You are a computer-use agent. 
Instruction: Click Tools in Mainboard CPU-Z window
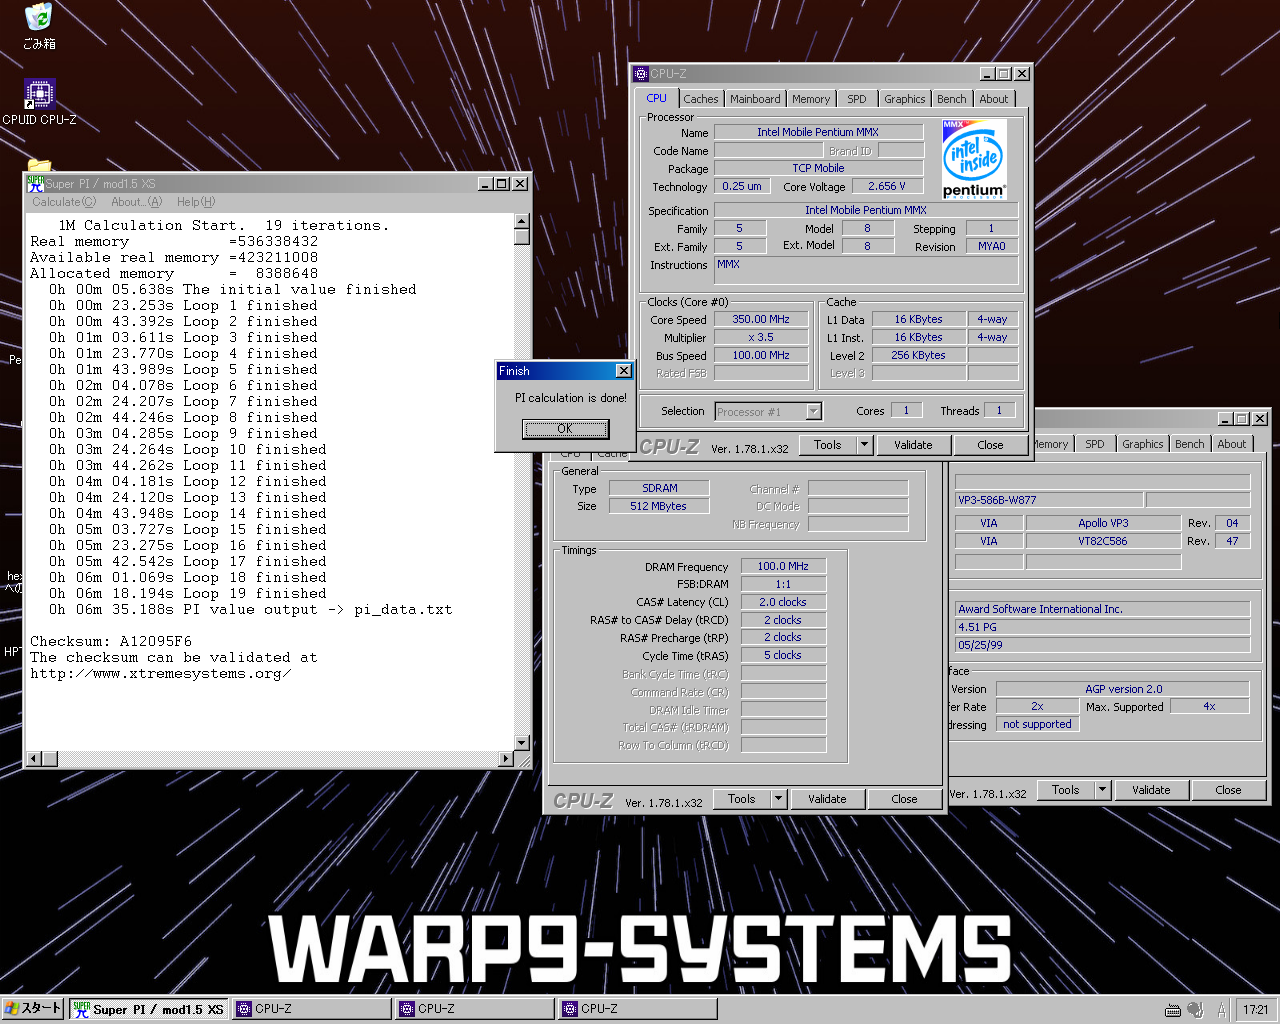(x=1066, y=790)
